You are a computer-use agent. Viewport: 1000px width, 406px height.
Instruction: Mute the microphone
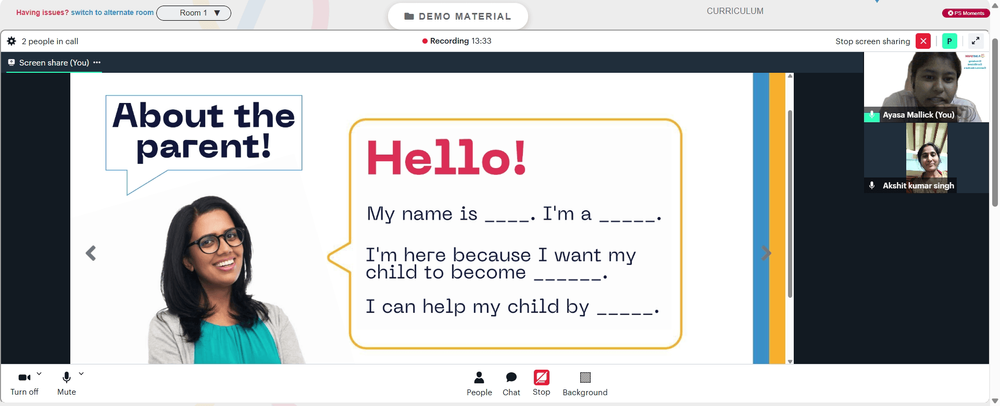[x=66, y=384]
